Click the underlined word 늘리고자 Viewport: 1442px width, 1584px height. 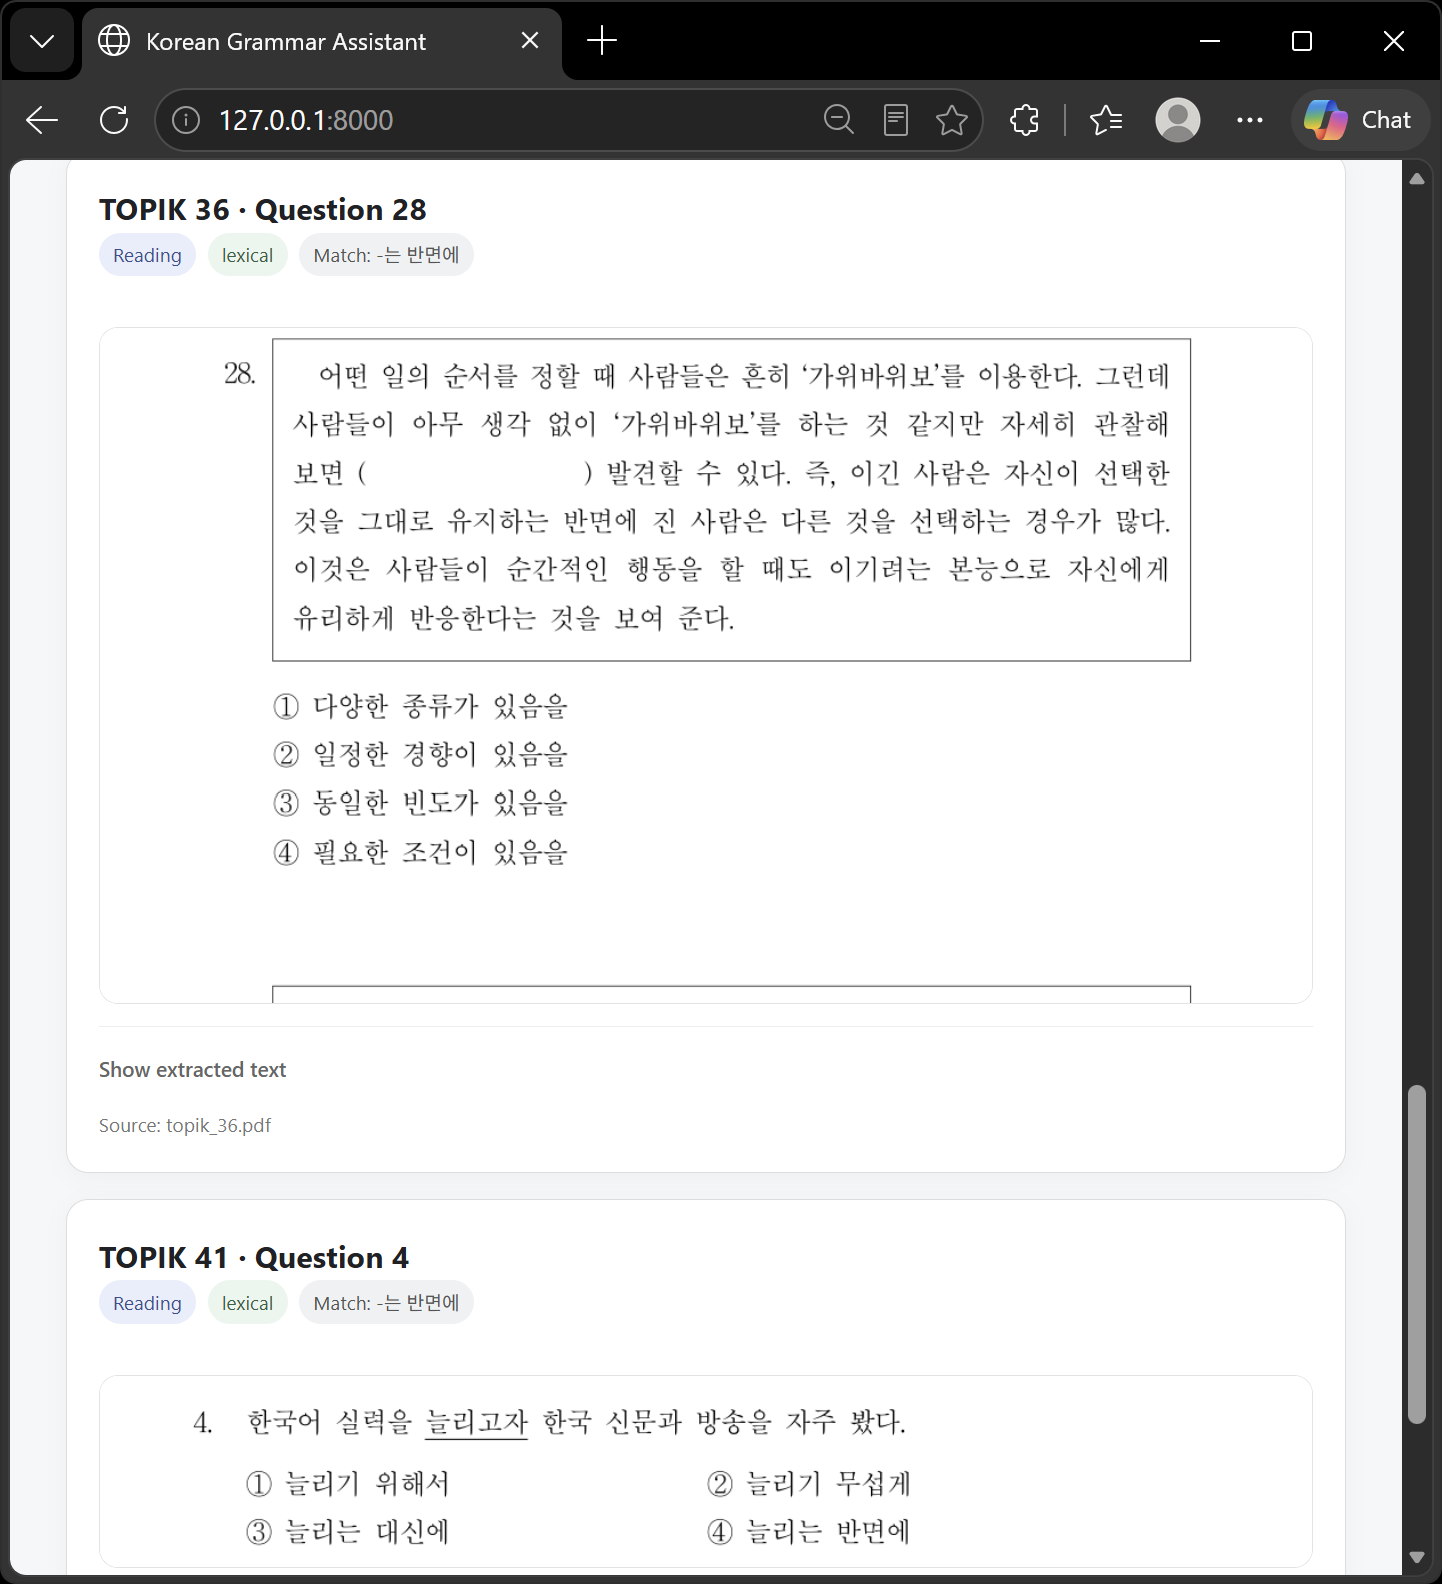(476, 1422)
